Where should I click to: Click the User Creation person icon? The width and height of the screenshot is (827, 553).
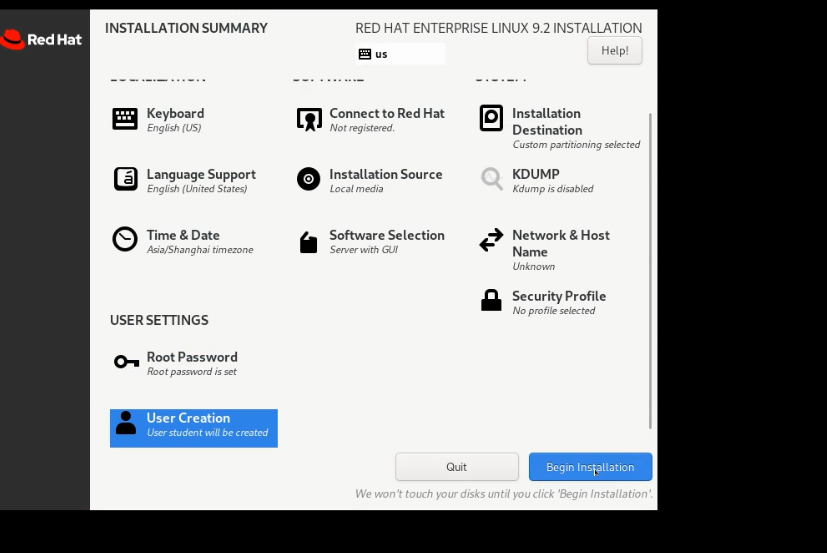[x=126, y=423]
